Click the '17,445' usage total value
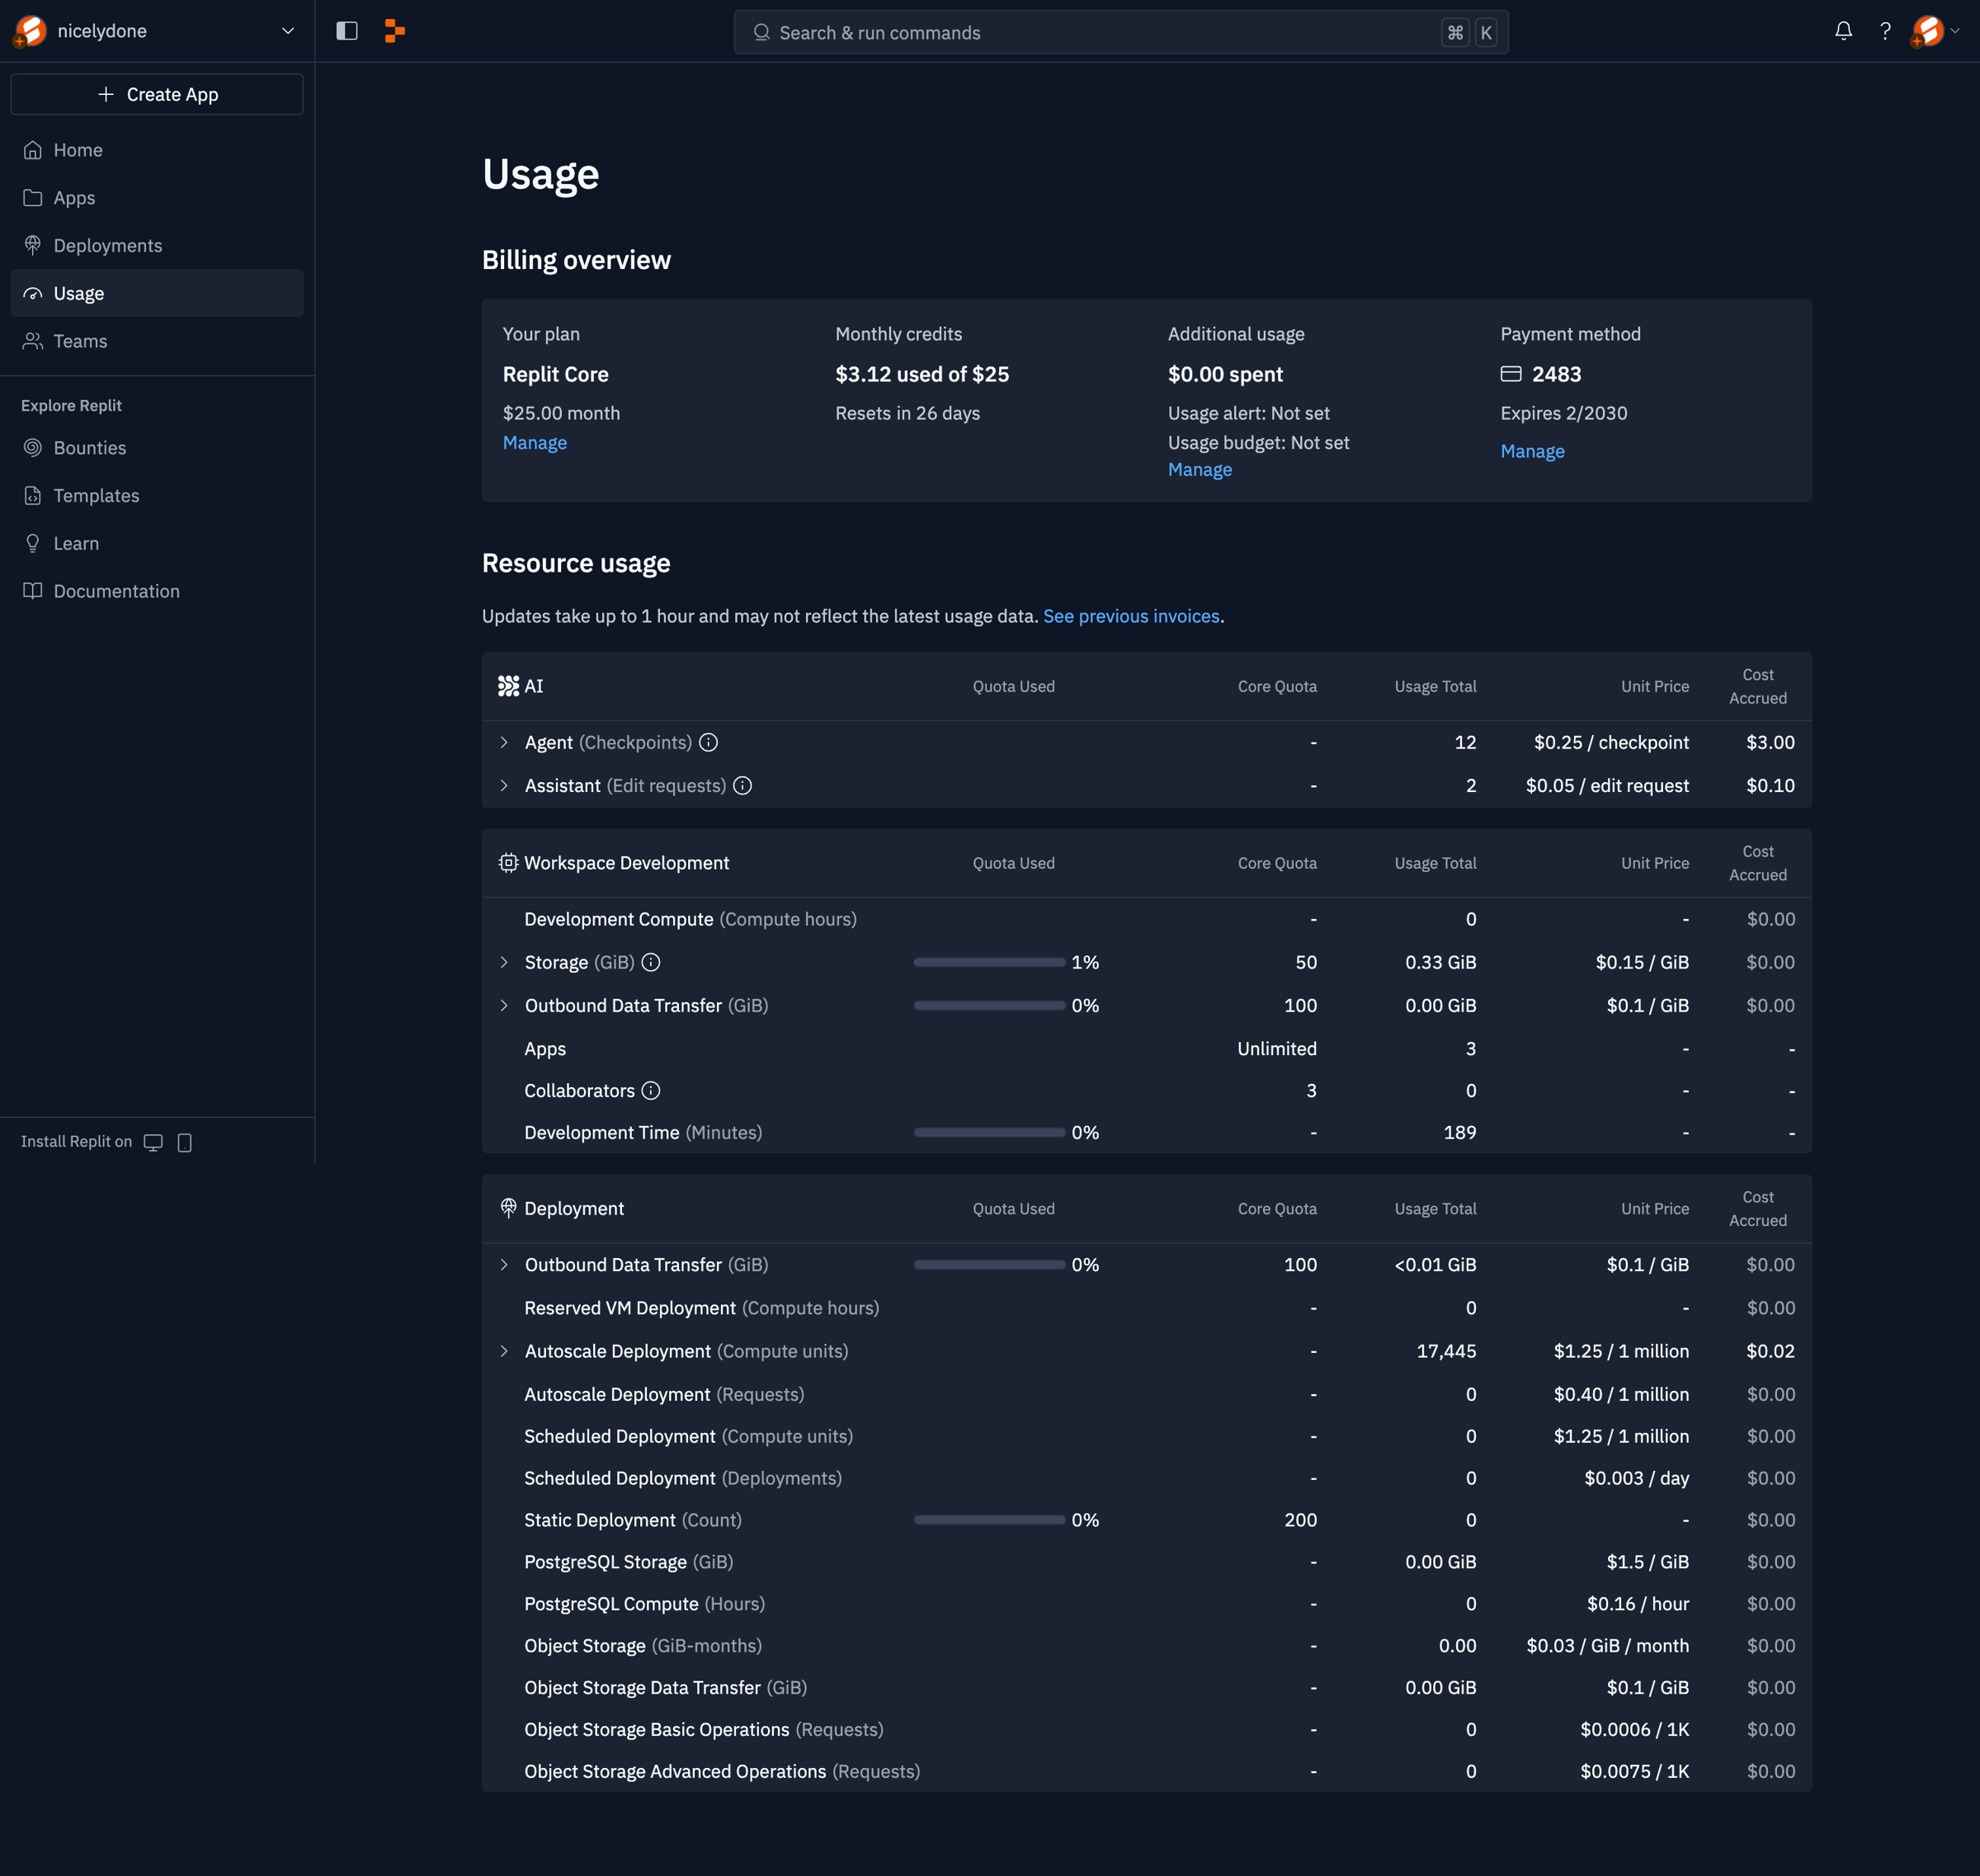The image size is (1980, 1876). tap(1446, 1351)
